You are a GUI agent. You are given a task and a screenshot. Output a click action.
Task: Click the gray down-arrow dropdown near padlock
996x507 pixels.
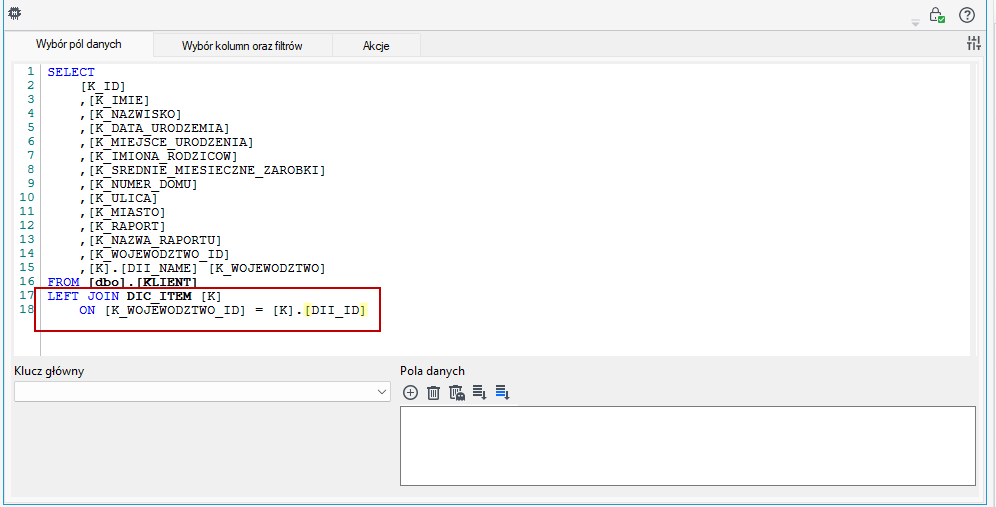(915, 24)
